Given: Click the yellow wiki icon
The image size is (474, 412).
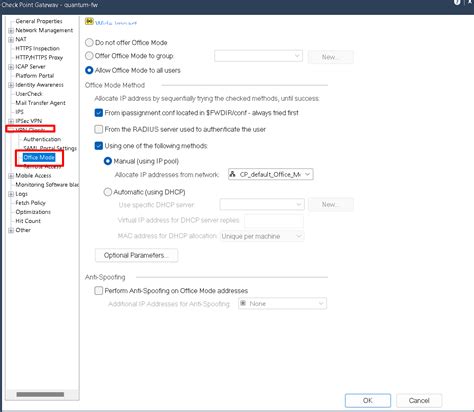Looking at the screenshot, I should (x=89, y=21).
